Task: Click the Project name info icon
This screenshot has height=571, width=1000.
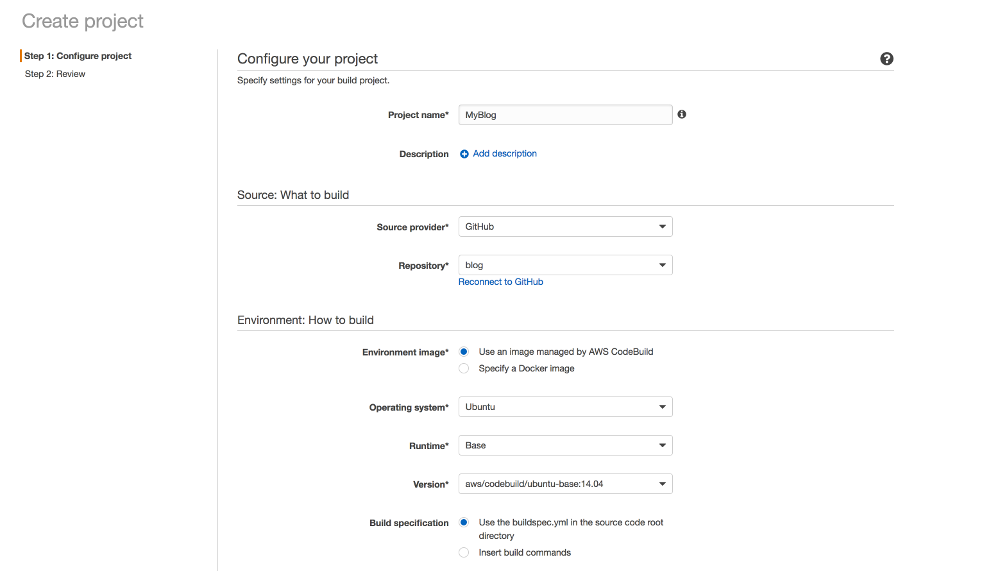Action: 682,115
